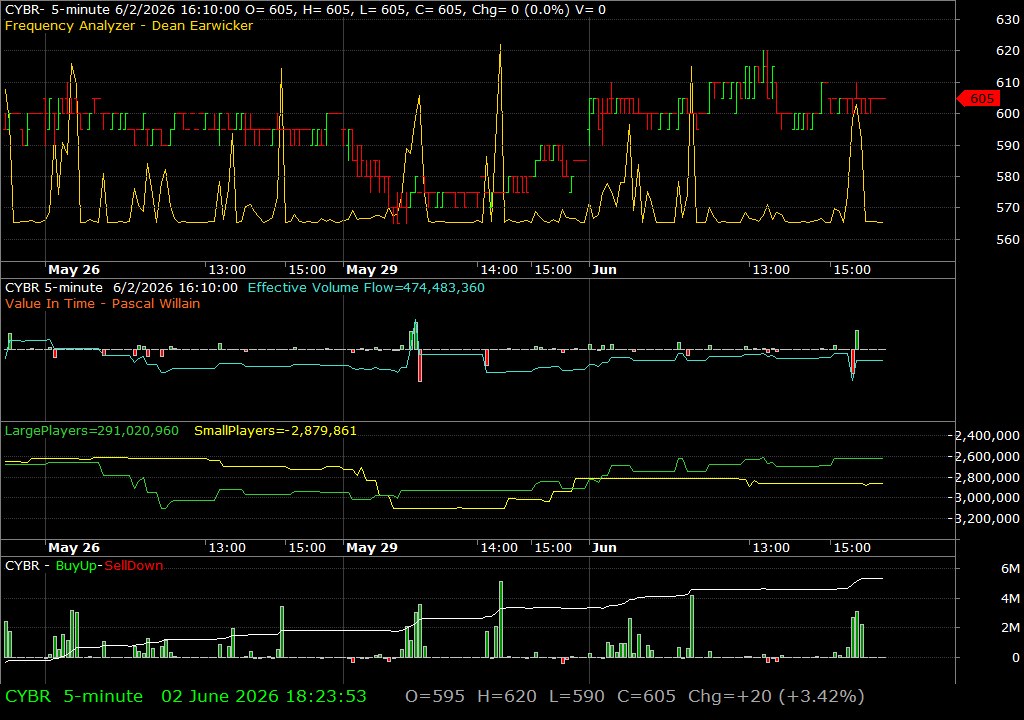Screen dimensions: 1024x720
Task: Click the 'Effective Volume Flow=474,483,360' label
Action: coord(366,287)
